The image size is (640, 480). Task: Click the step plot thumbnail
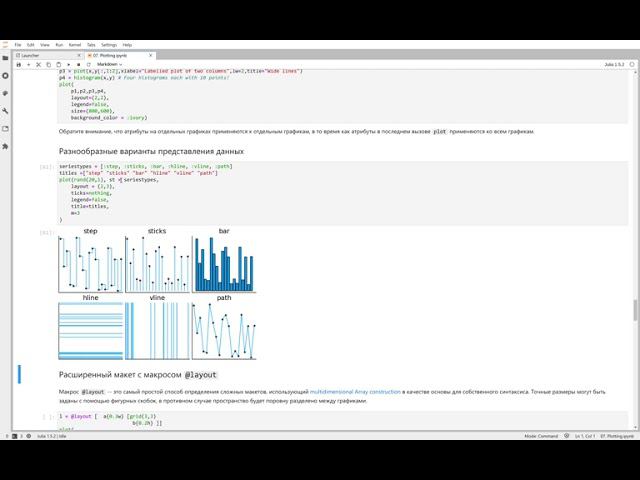(91, 261)
